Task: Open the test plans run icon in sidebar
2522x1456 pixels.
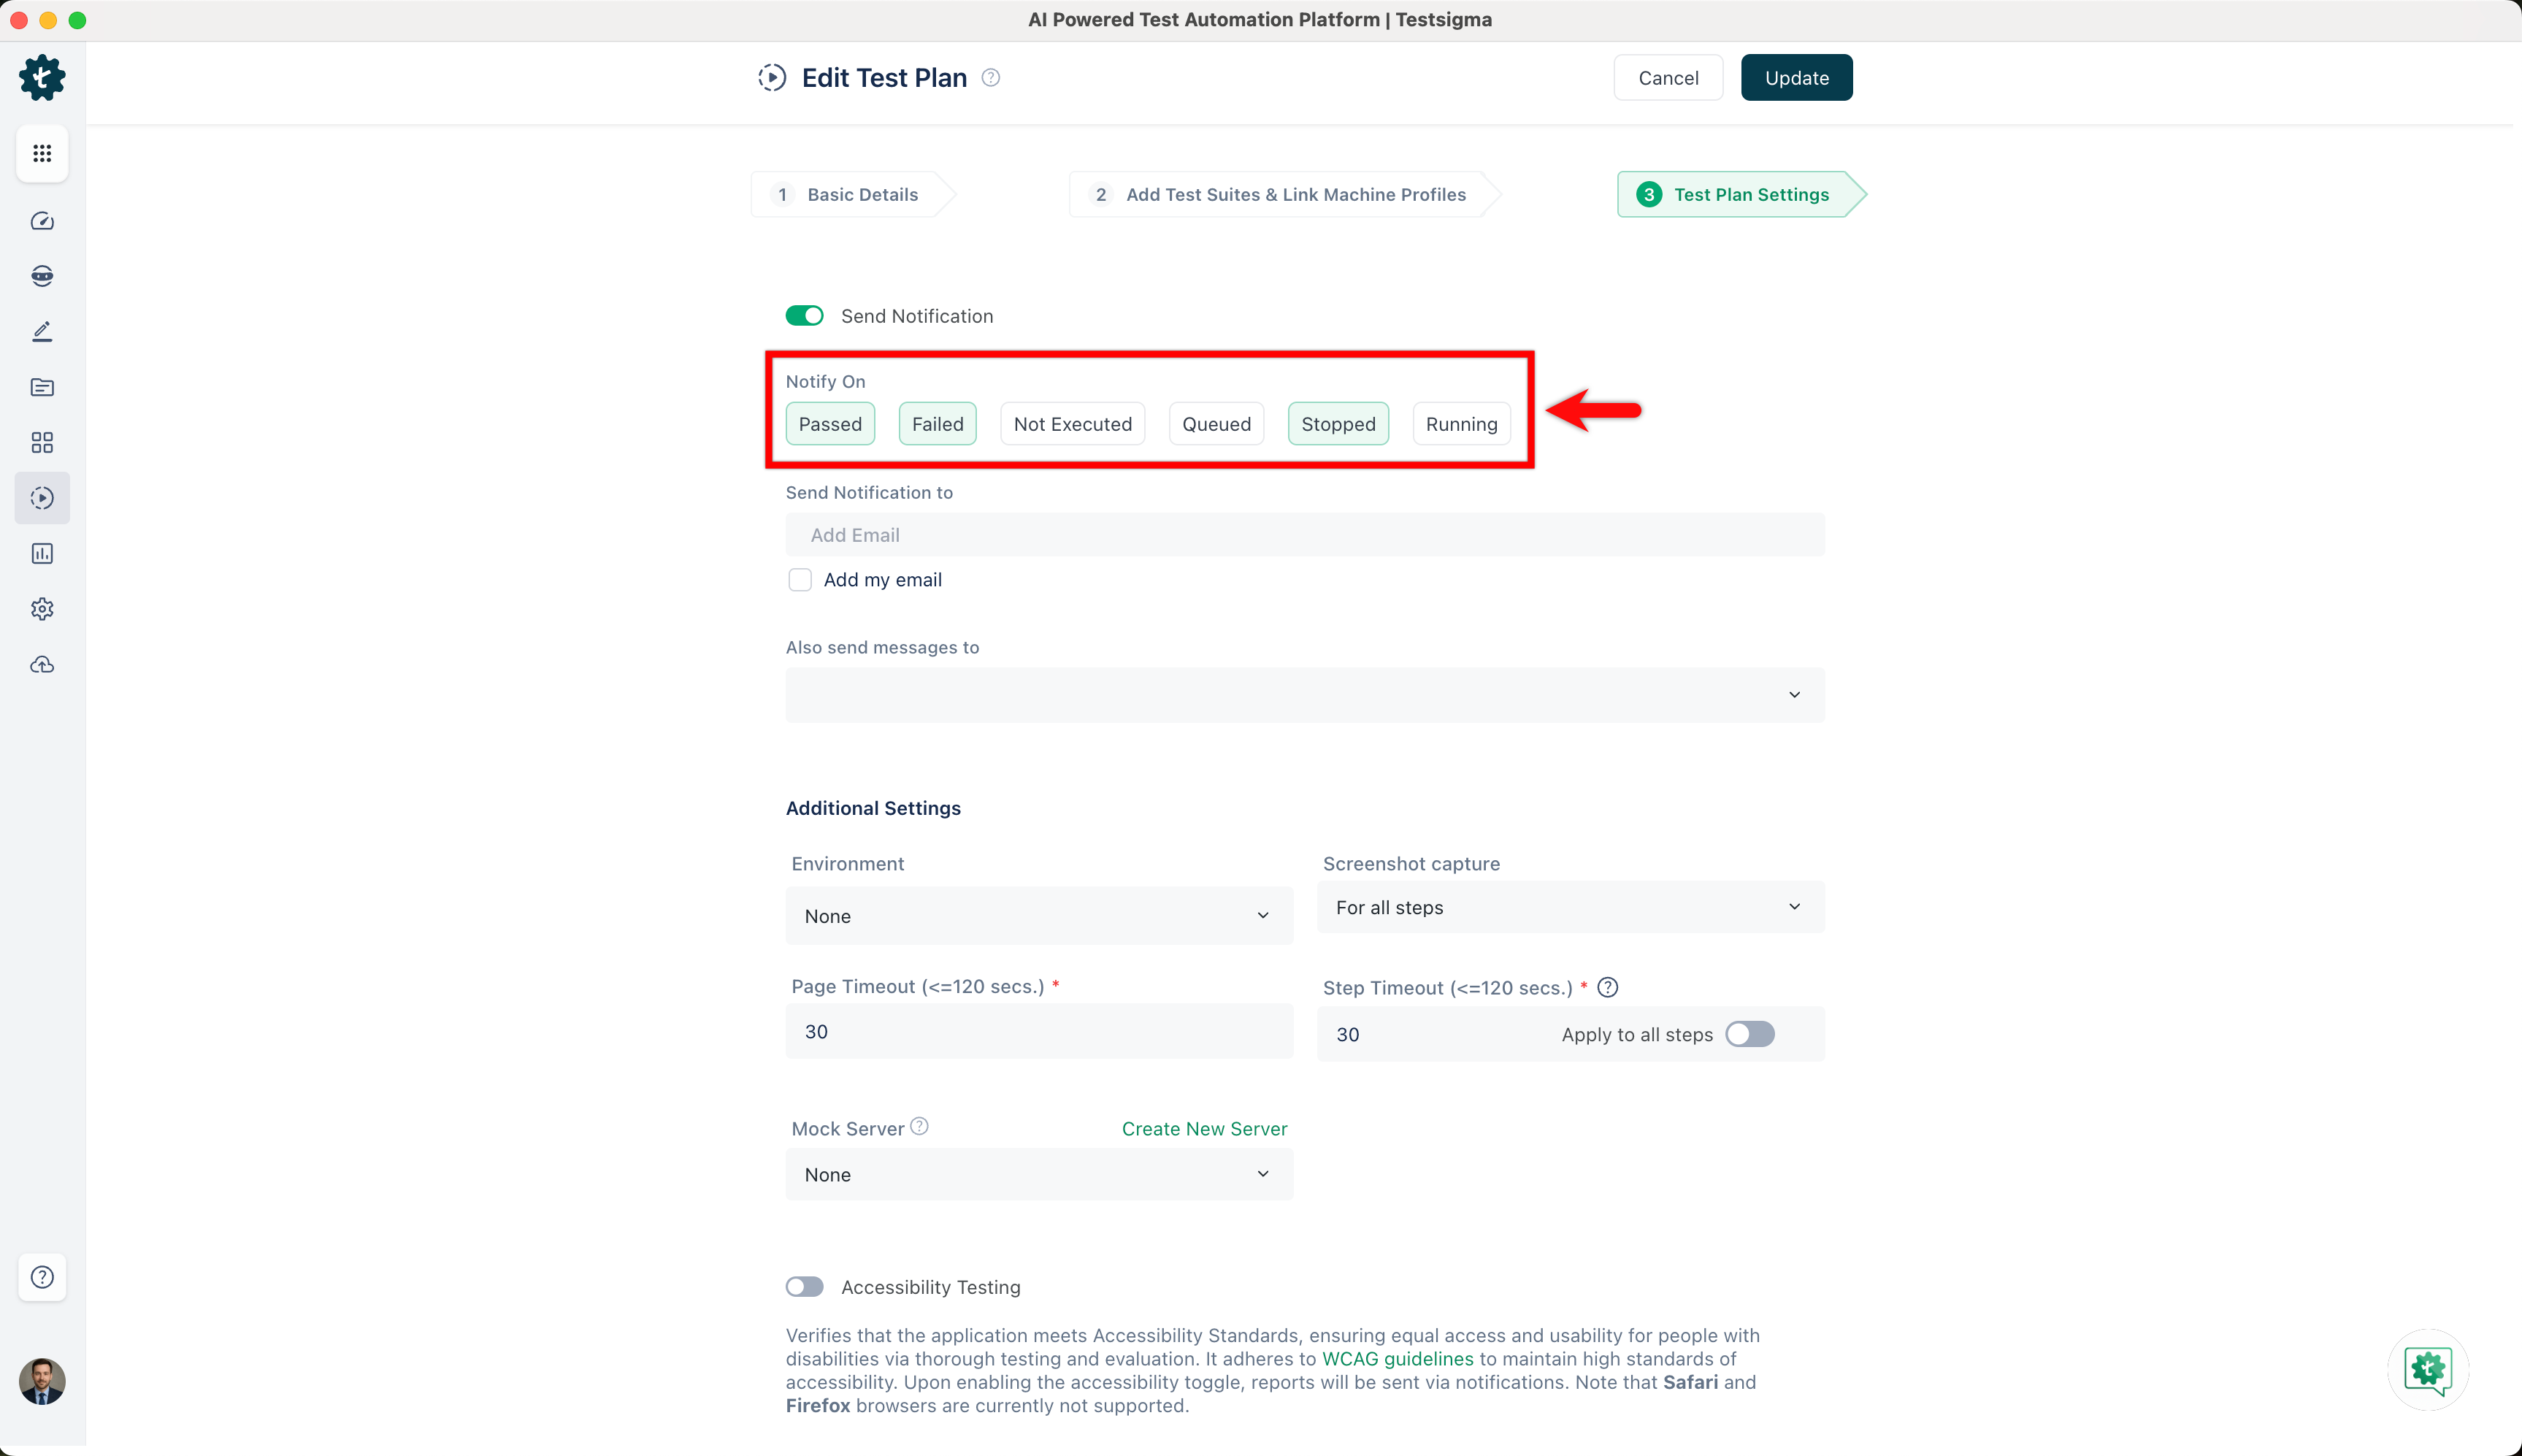Action: pos(42,498)
